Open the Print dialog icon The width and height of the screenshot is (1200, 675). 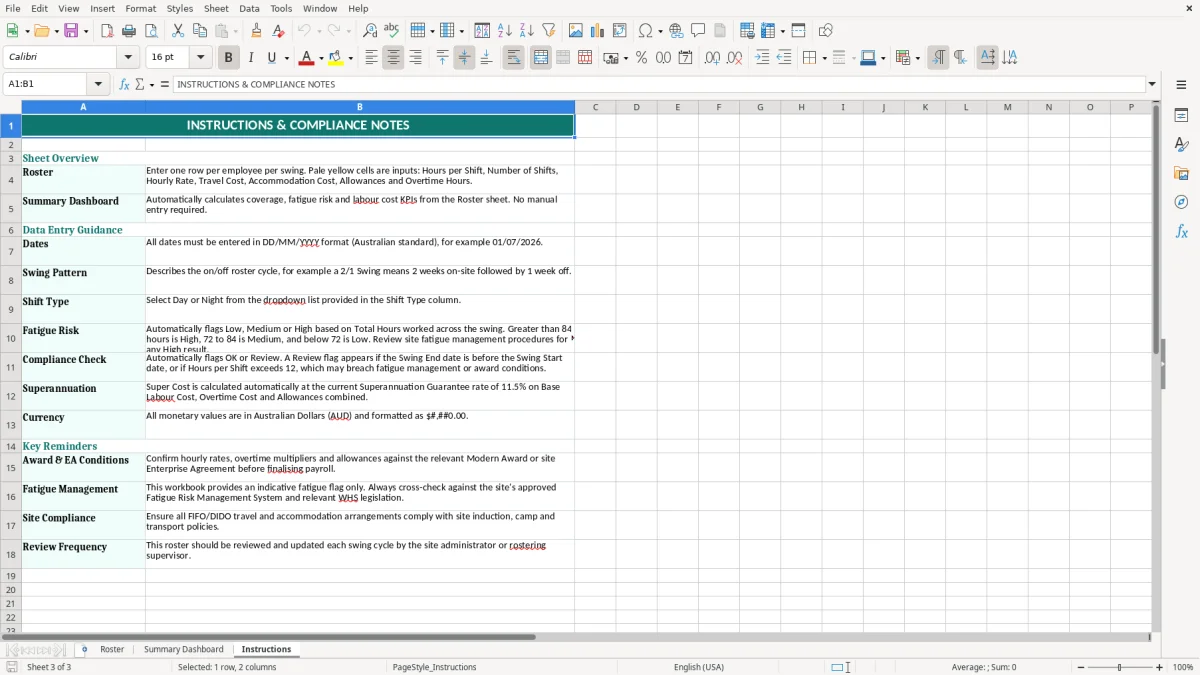[129, 31]
